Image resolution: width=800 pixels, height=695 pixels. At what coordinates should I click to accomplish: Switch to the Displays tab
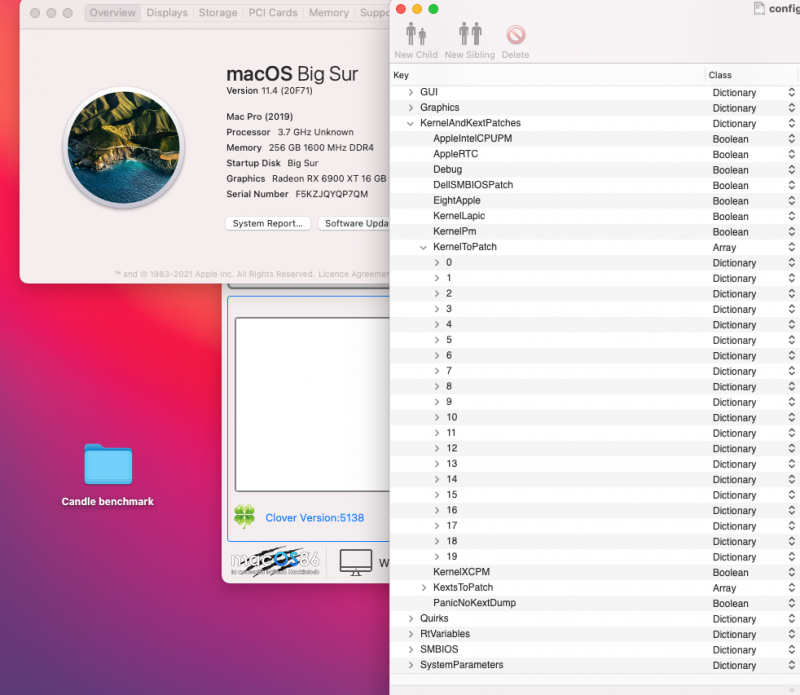pos(167,13)
